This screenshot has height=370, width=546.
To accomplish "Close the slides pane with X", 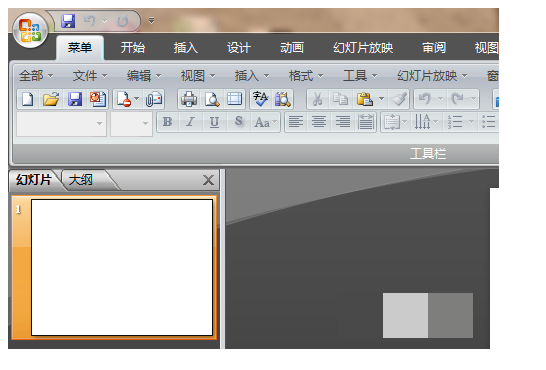I will point(208,180).
